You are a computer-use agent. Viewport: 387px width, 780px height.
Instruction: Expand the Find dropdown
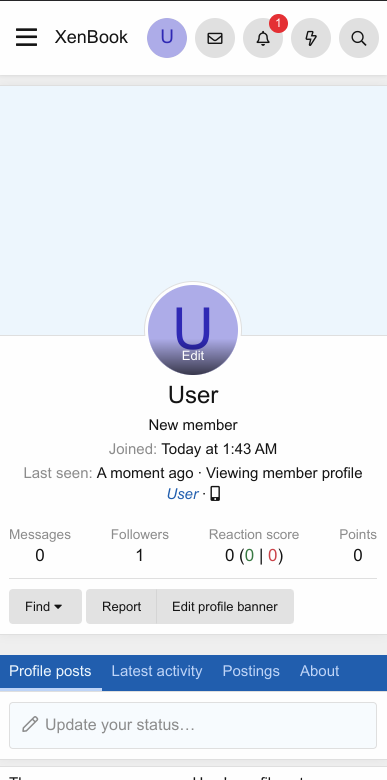tap(45, 606)
